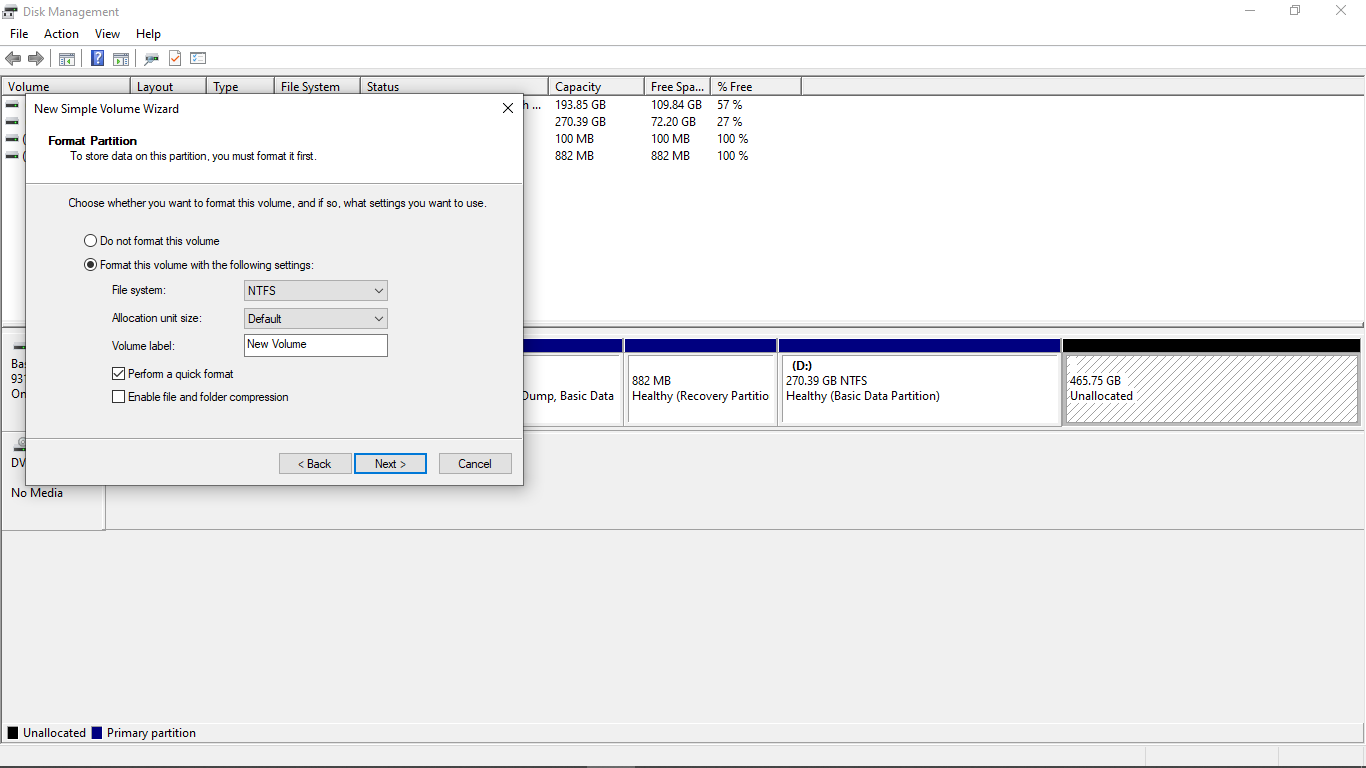Enable file and folder compression checkbox
1366x768 pixels.
[119, 397]
